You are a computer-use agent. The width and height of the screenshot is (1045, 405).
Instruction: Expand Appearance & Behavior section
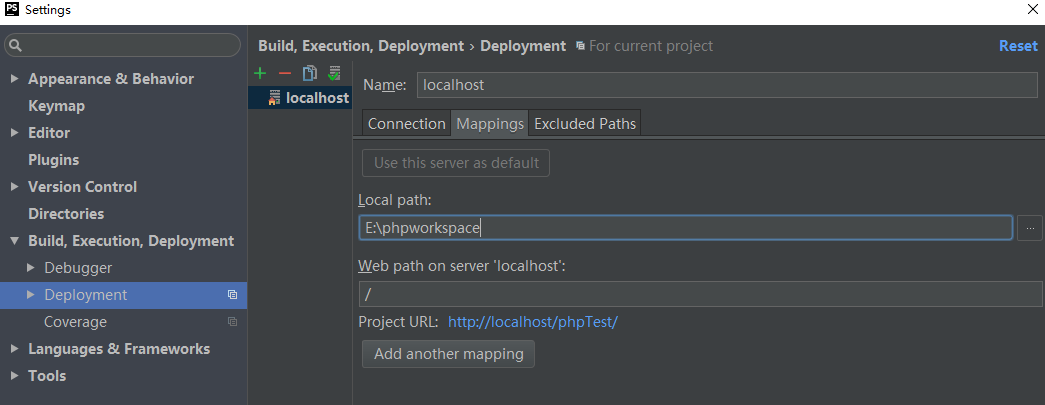14,79
